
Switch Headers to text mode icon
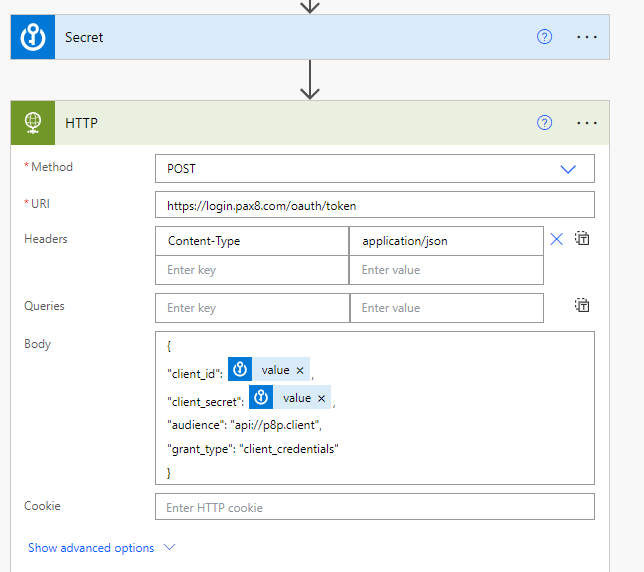(x=582, y=239)
